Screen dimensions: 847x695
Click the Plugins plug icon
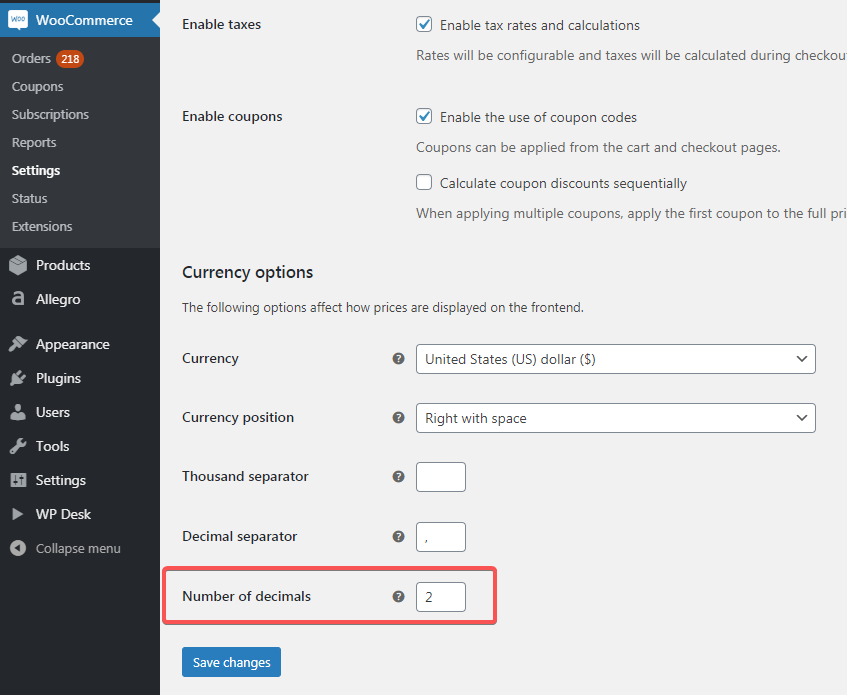[18, 378]
